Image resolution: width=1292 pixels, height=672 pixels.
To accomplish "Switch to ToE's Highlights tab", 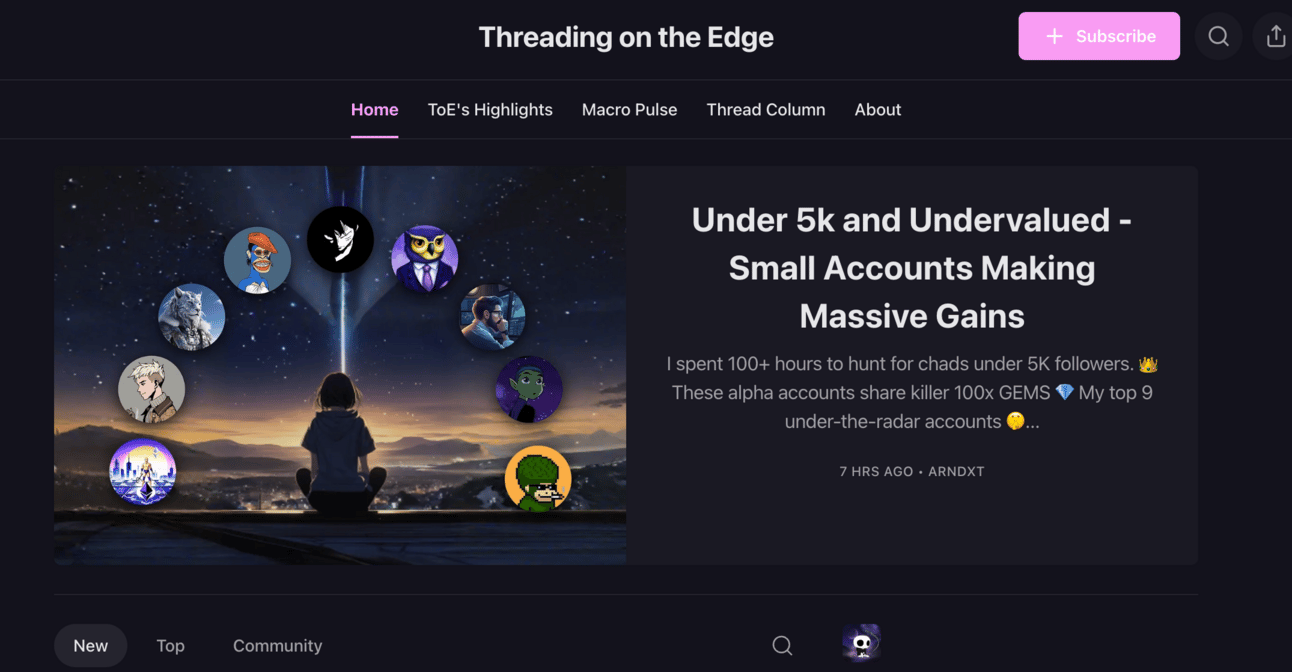I will coord(490,110).
